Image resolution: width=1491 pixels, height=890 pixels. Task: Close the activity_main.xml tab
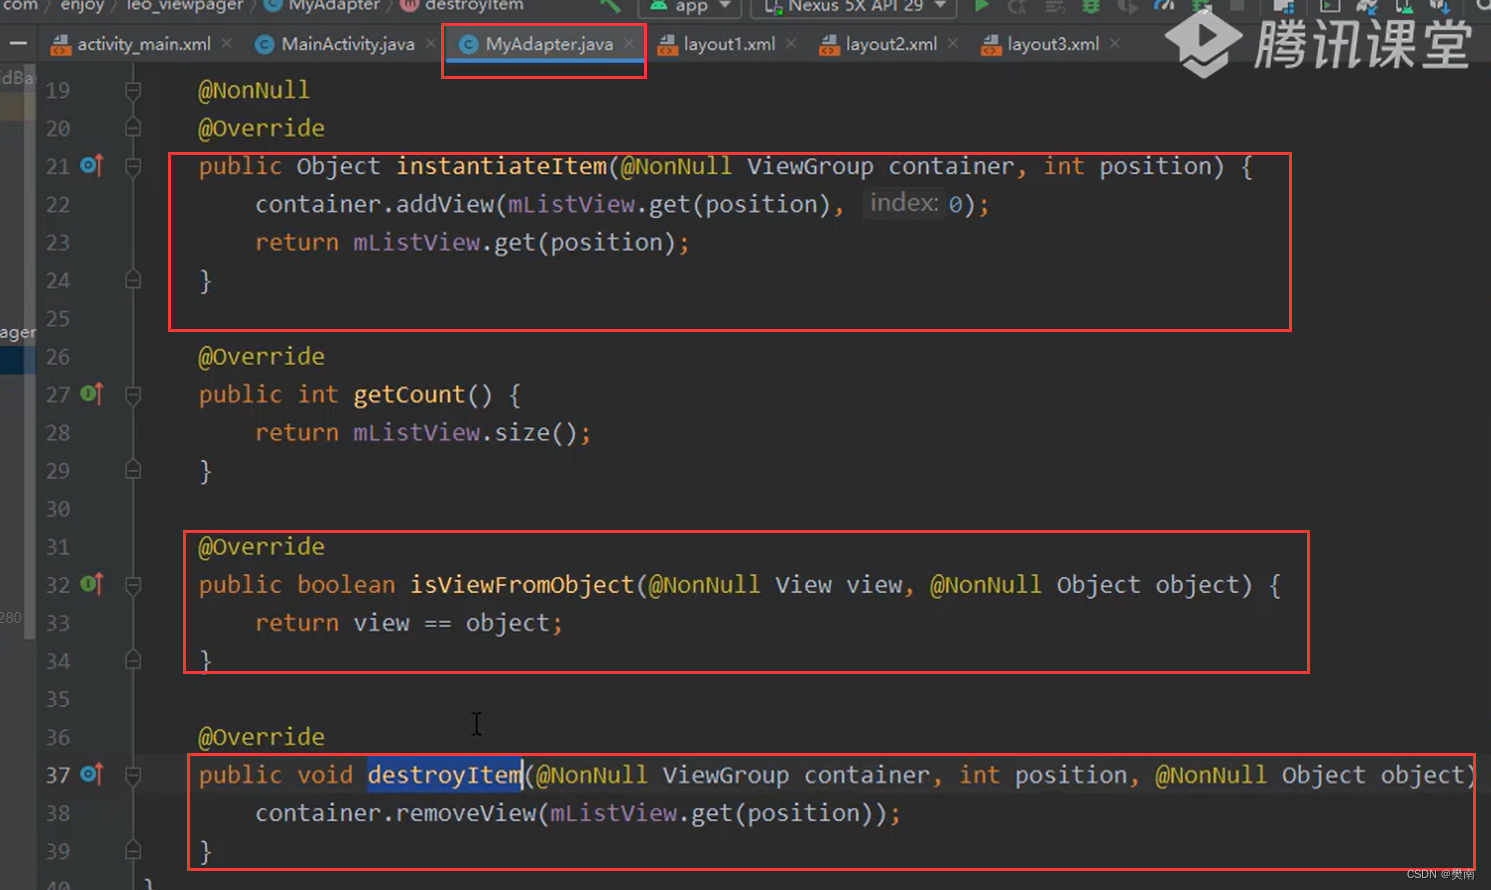point(227,43)
